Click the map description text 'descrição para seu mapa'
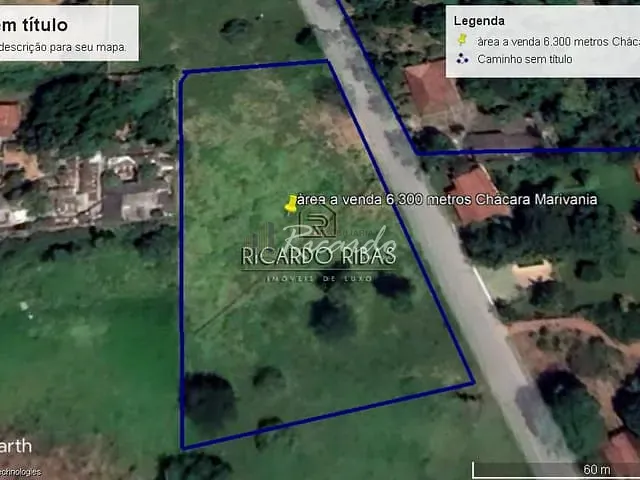640x480 pixels. coord(63,47)
